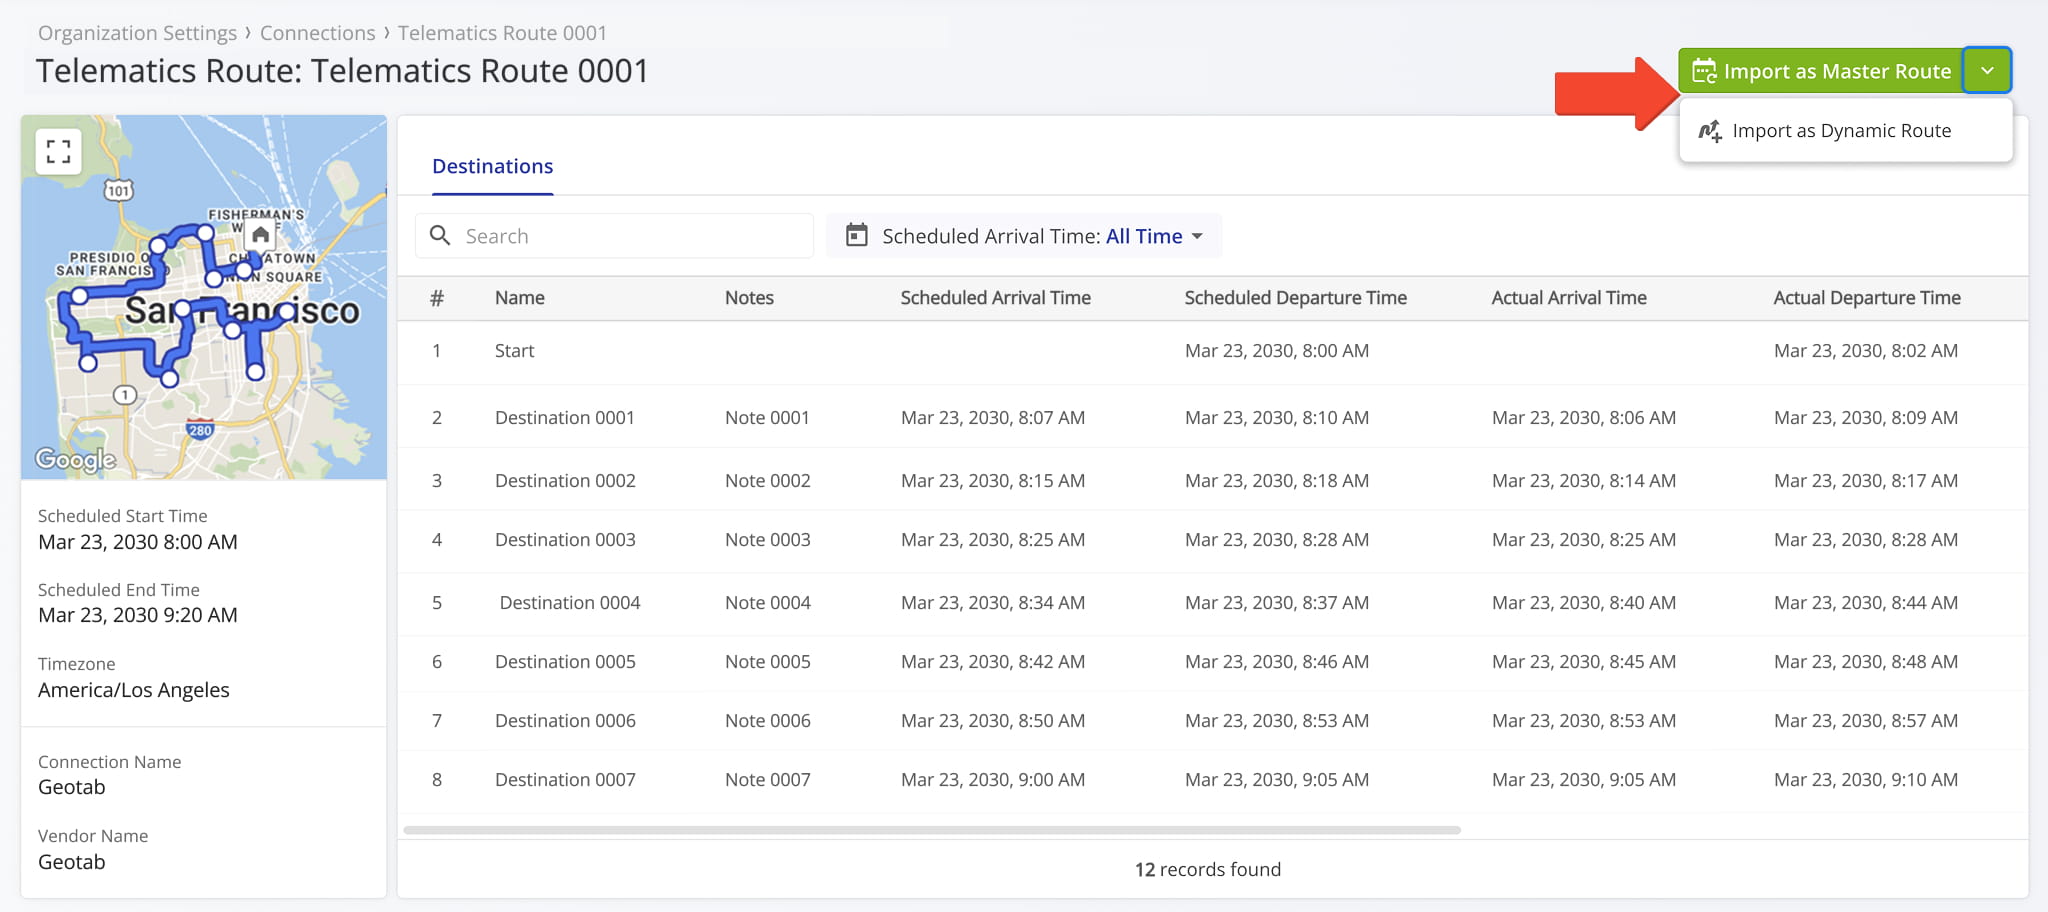Toggle the import options dropdown arrow
The height and width of the screenshot is (912, 2048).
1987,71
